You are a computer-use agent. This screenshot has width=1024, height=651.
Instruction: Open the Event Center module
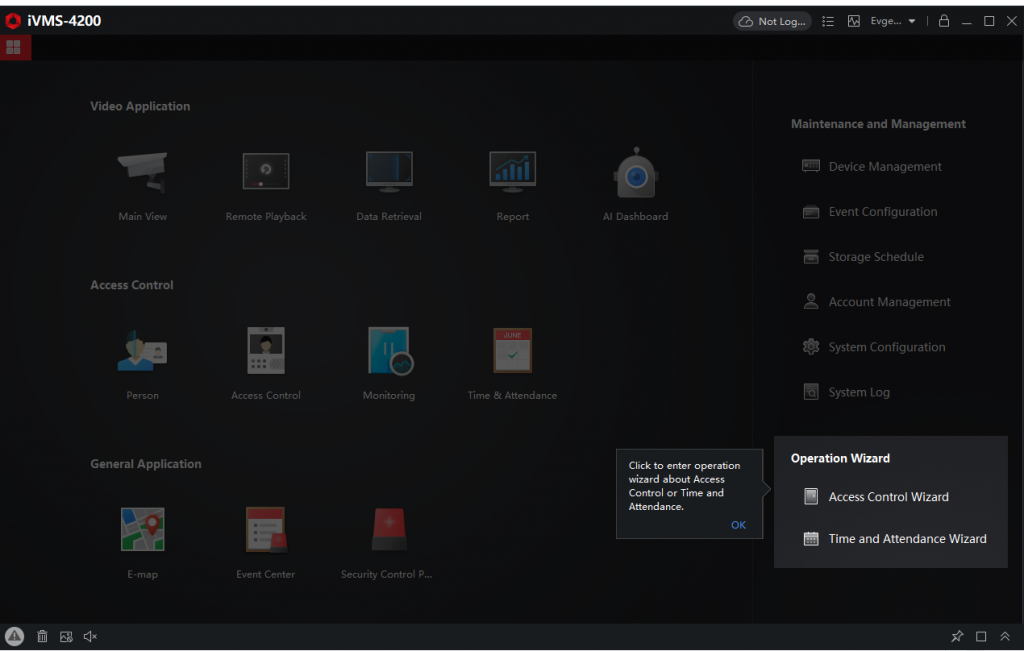coord(266,531)
